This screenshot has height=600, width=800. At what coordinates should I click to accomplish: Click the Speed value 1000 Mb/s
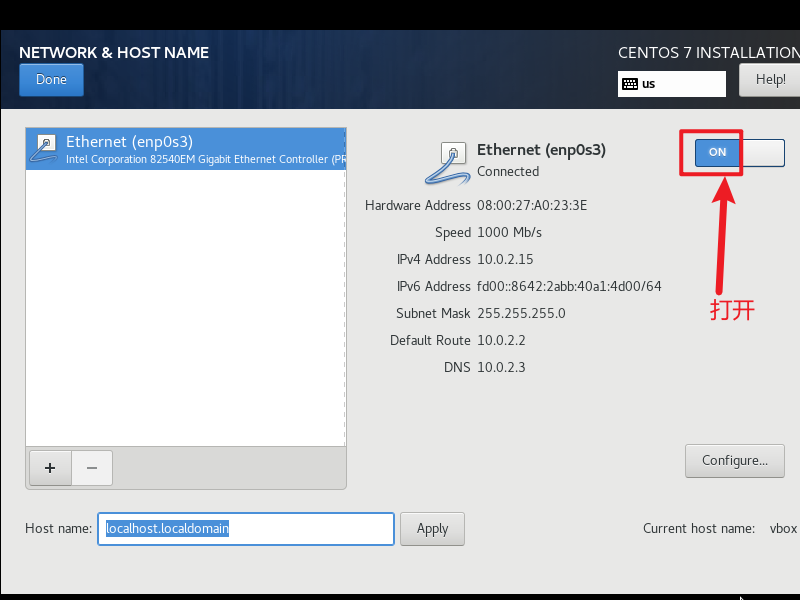click(509, 233)
